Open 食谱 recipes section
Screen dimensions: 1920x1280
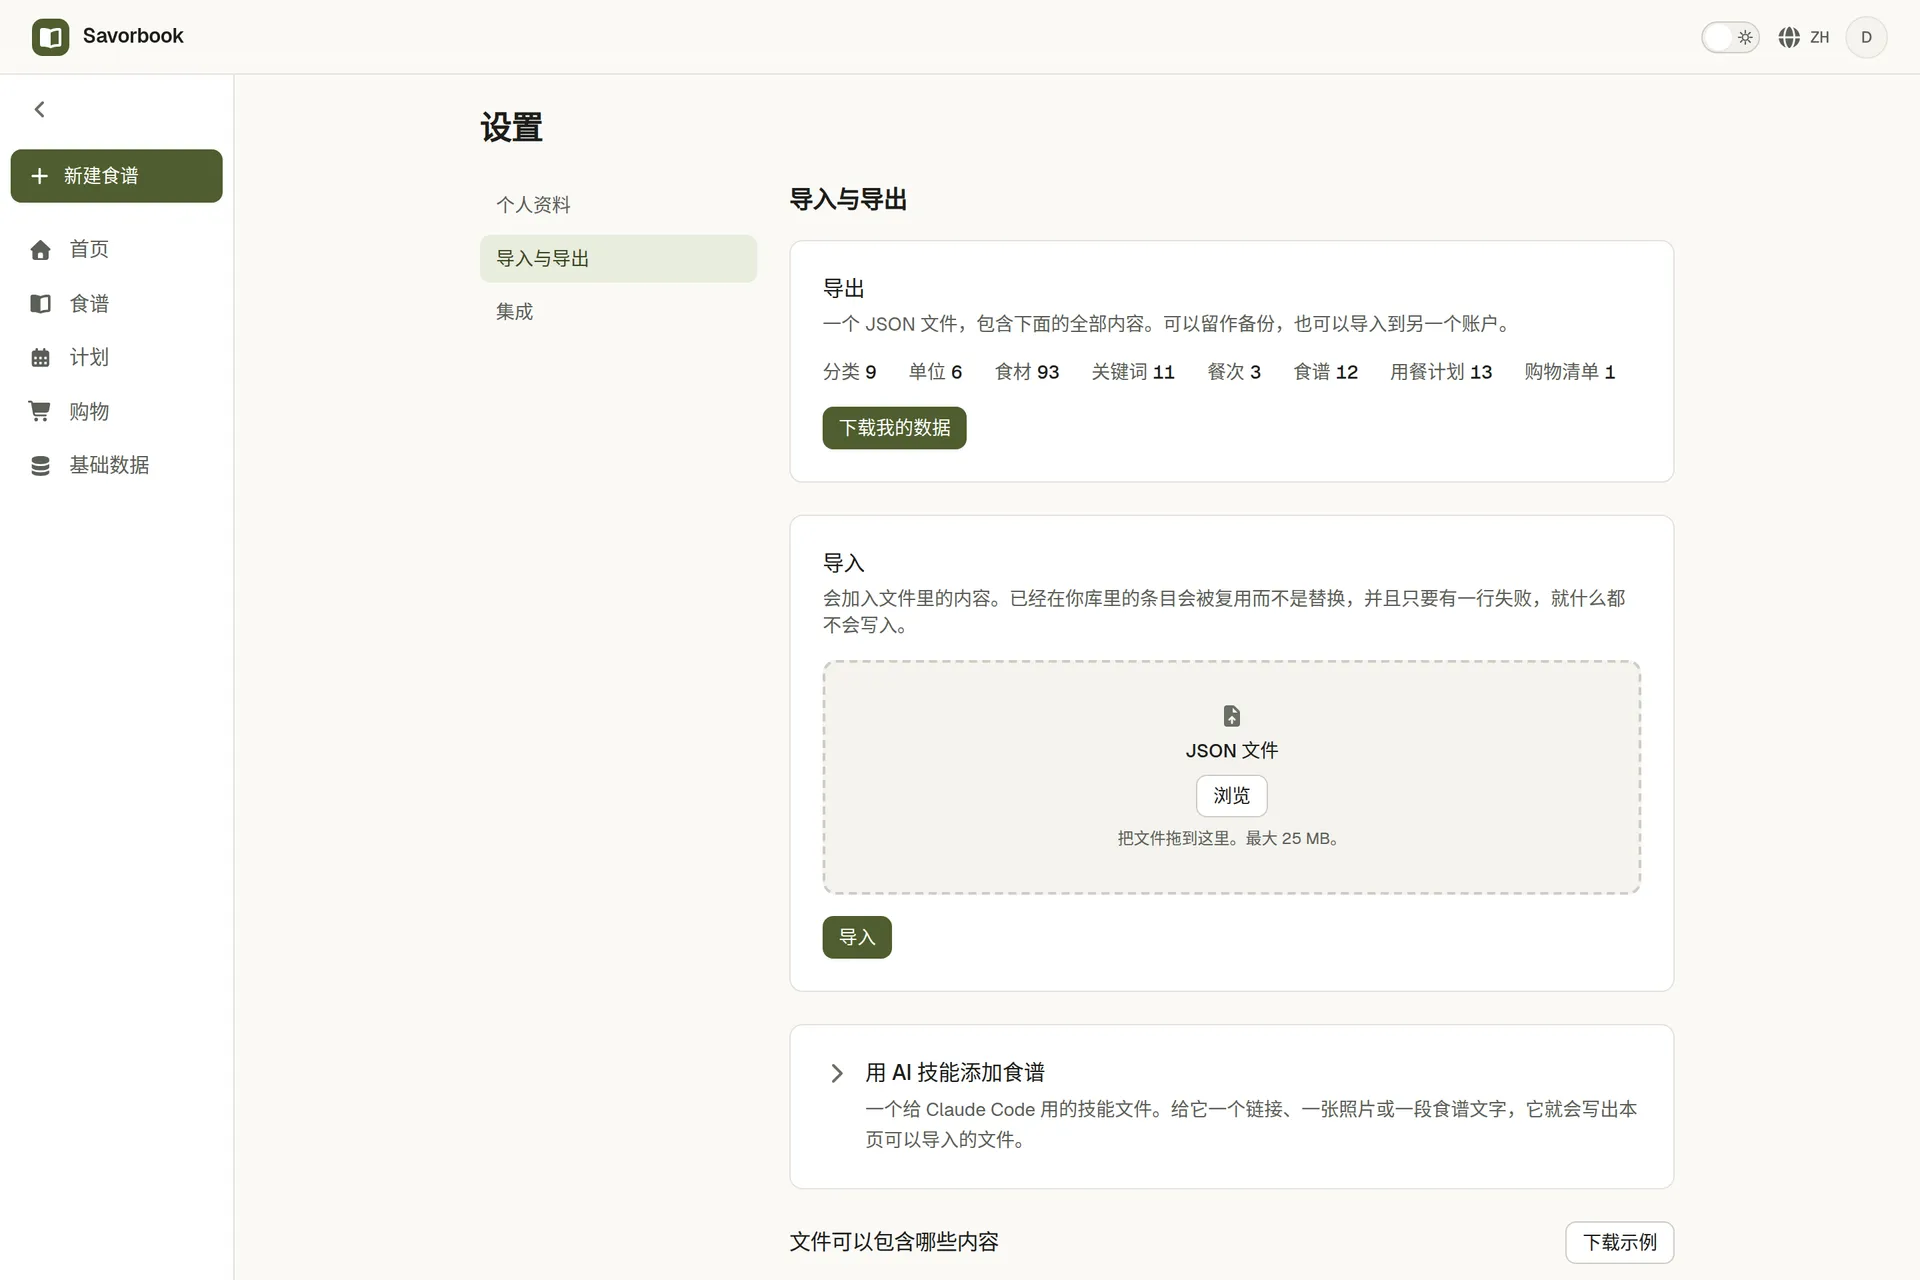(116, 303)
